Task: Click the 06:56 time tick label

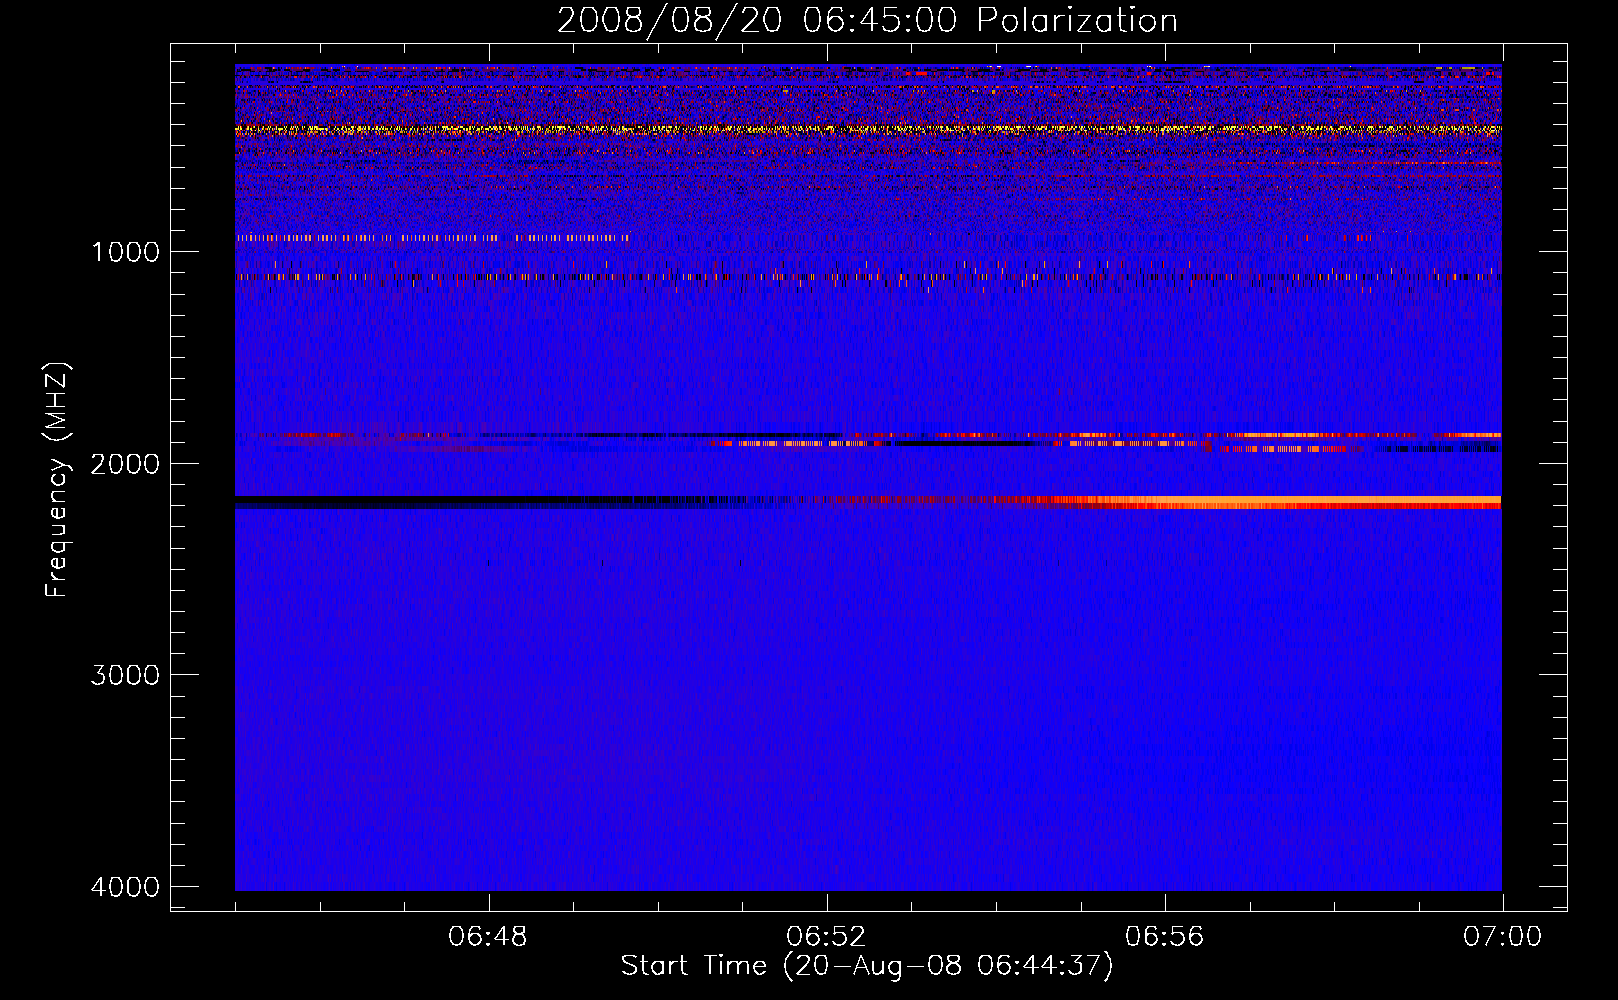Action: pos(1164,937)
